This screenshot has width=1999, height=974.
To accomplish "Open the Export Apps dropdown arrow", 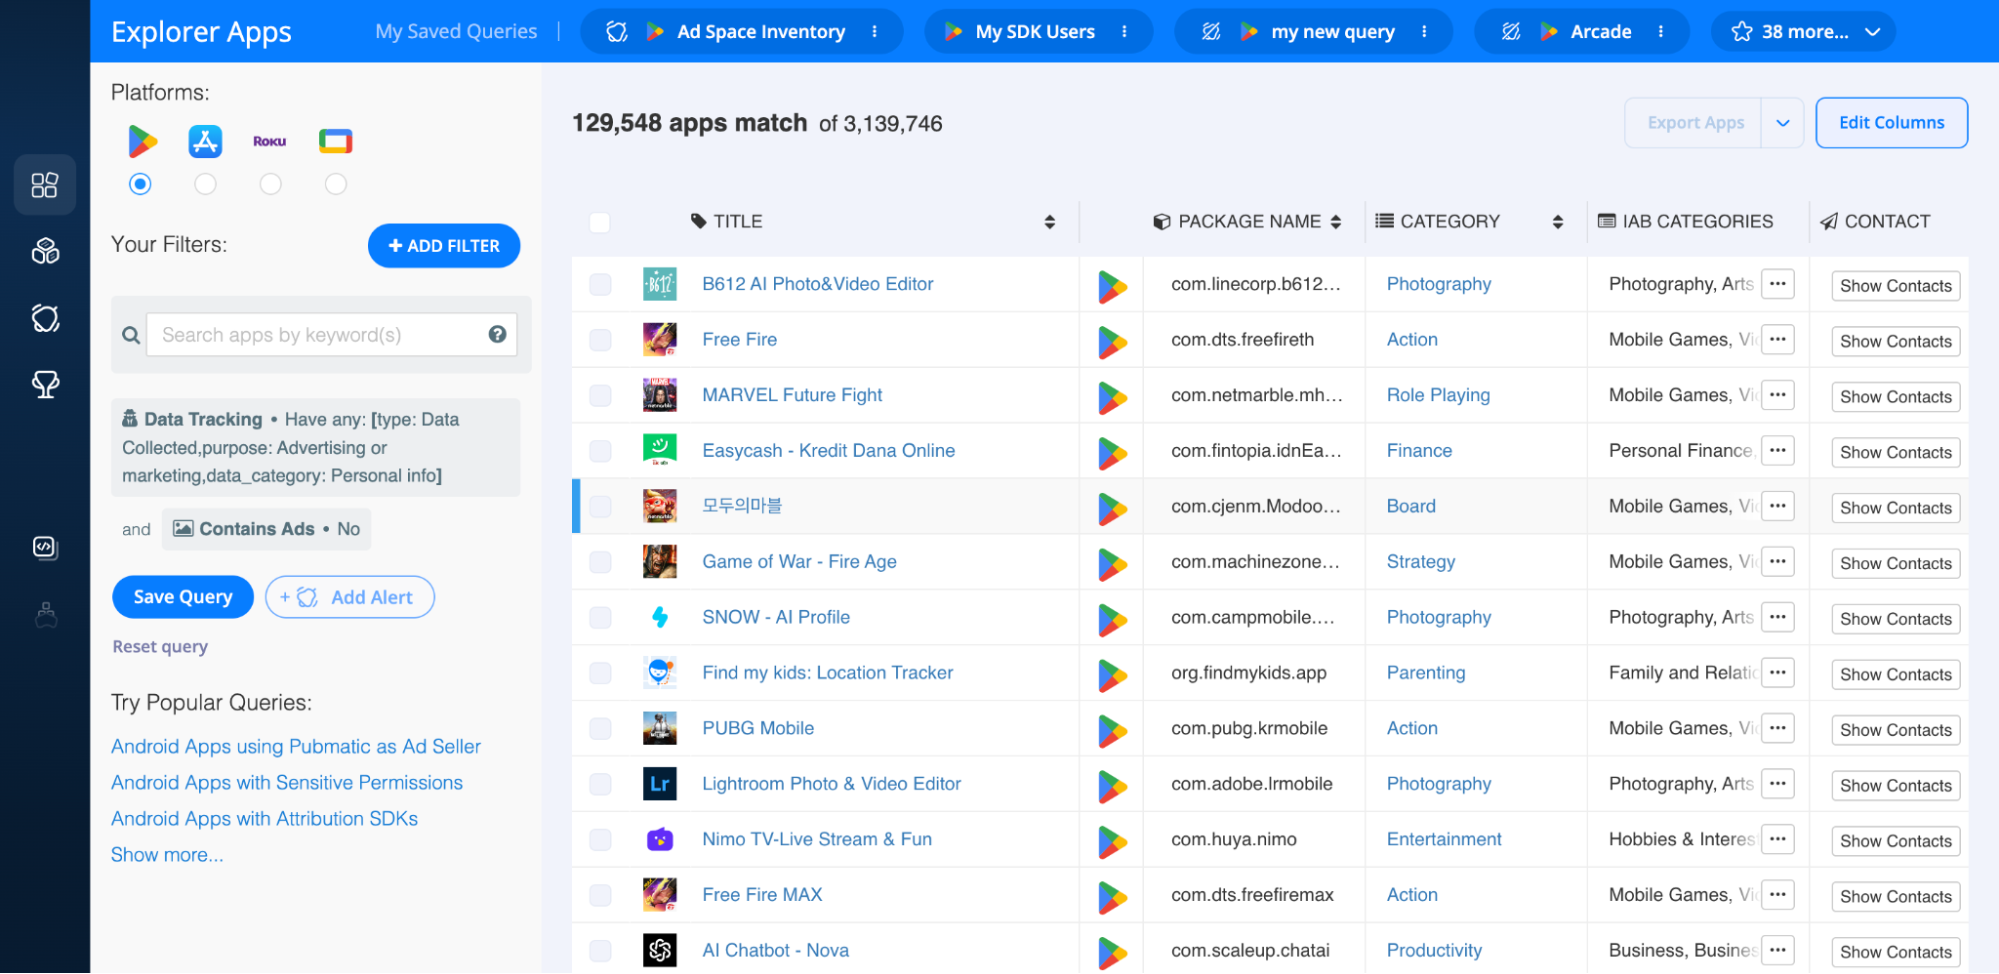I will pos(1782,123).
